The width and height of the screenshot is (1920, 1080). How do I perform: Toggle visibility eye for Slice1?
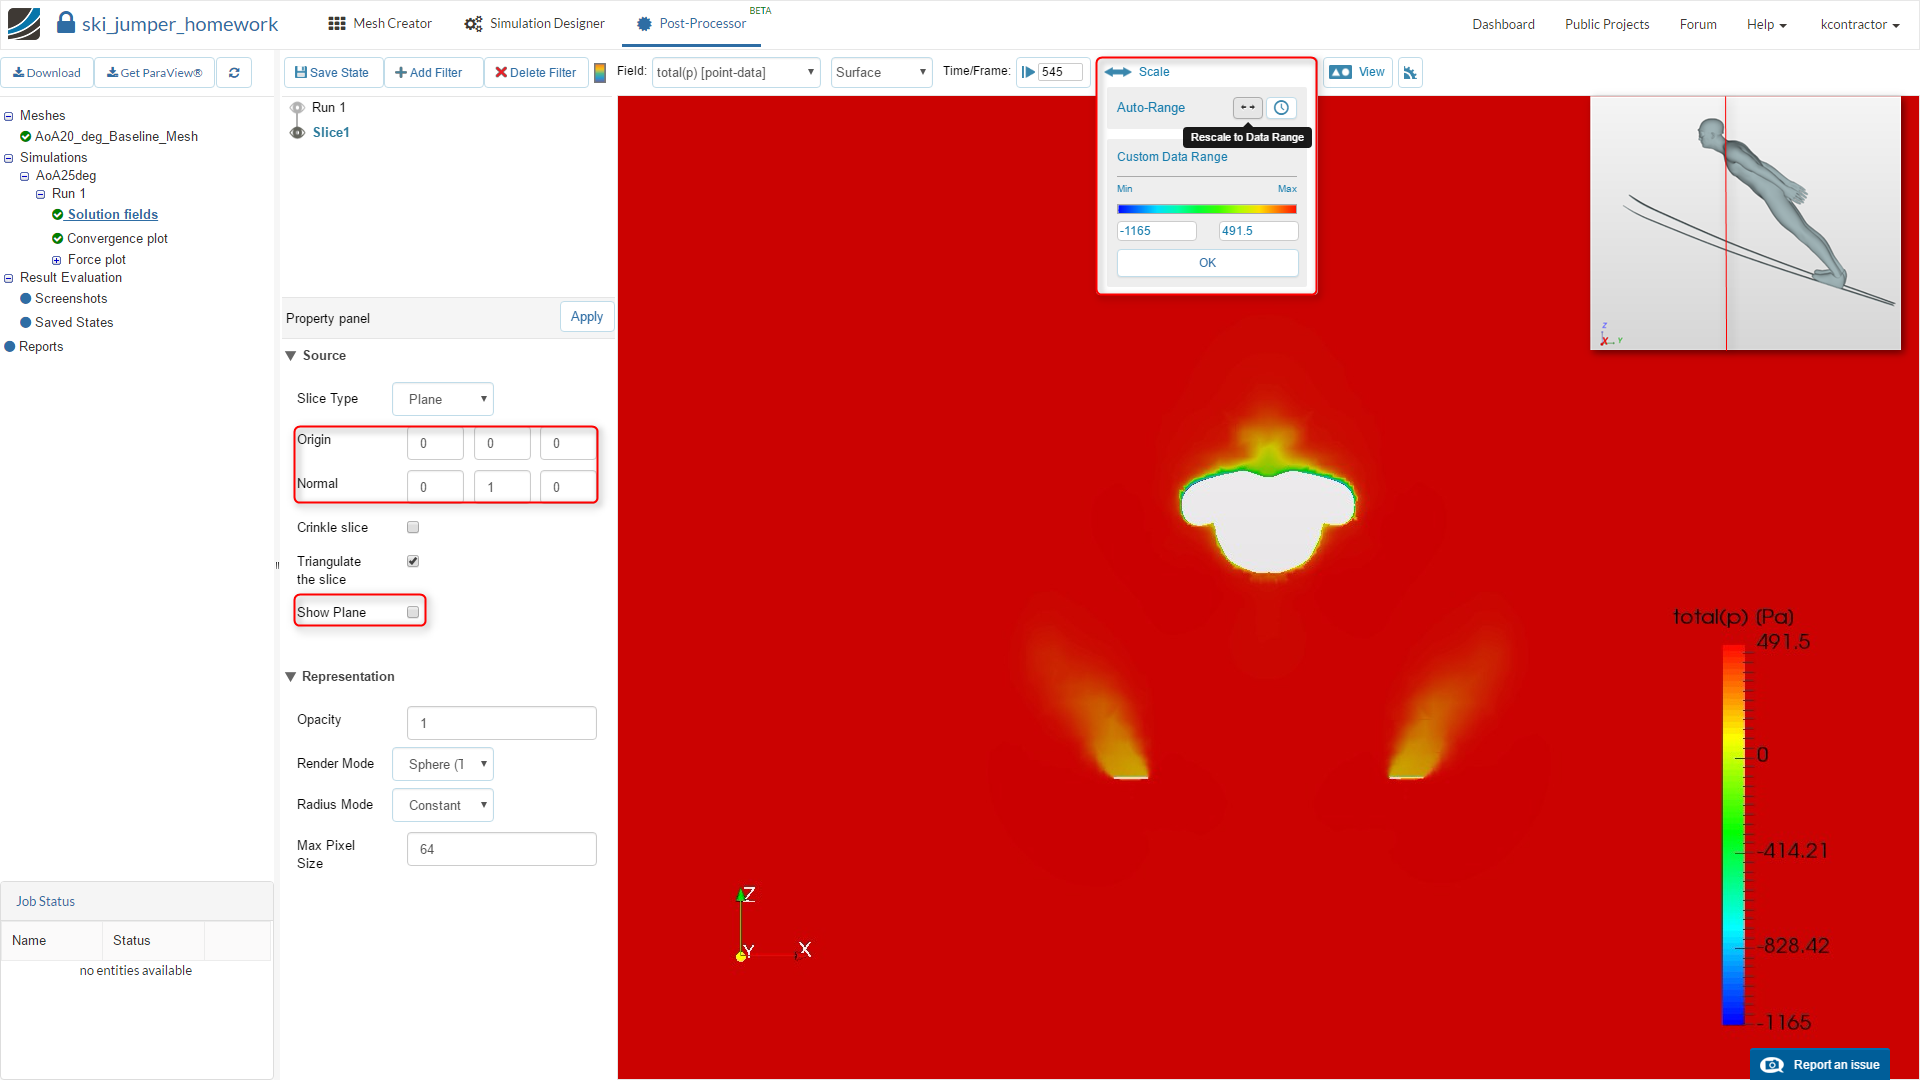tap(297, 132)
